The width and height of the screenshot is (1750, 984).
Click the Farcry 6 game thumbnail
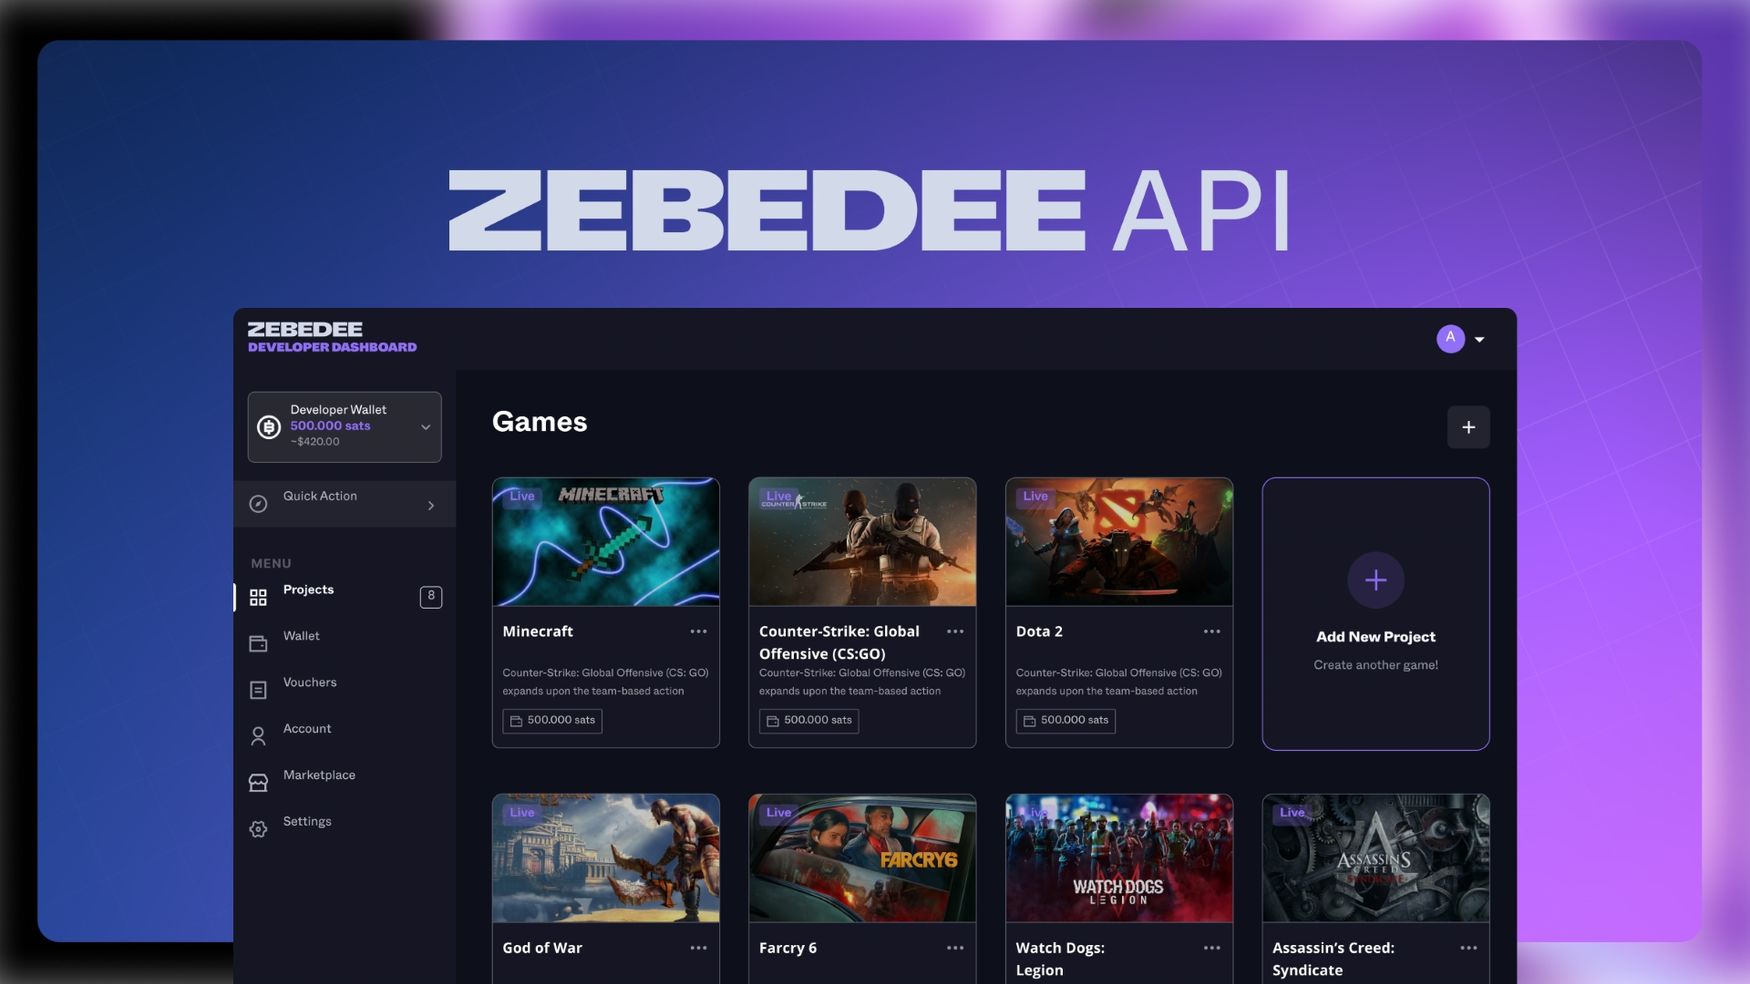[862, 857]
